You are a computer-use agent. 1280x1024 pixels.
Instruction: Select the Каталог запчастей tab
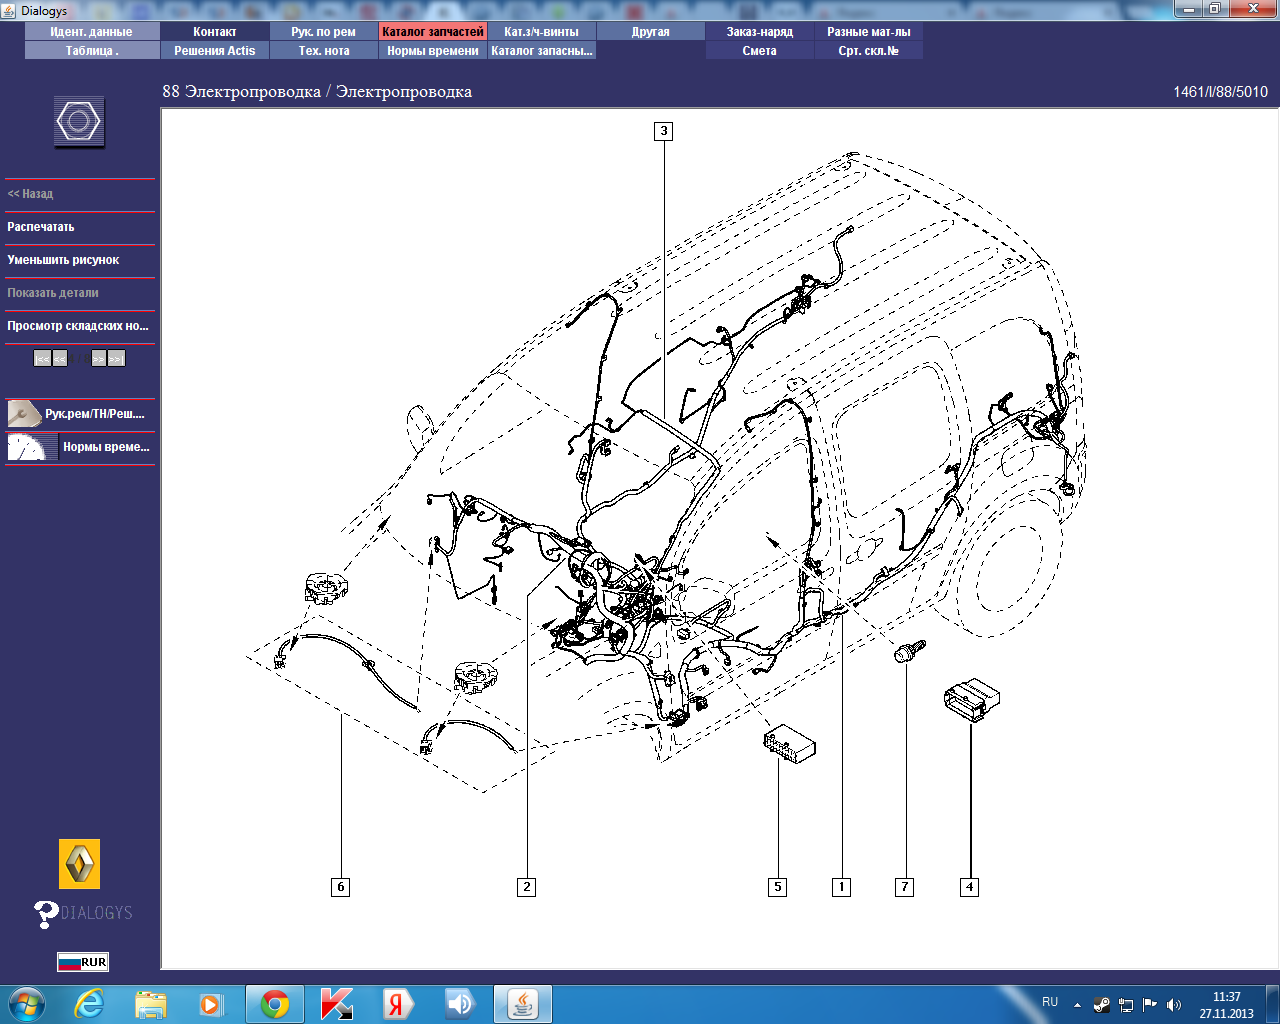(x=433, y=32)
